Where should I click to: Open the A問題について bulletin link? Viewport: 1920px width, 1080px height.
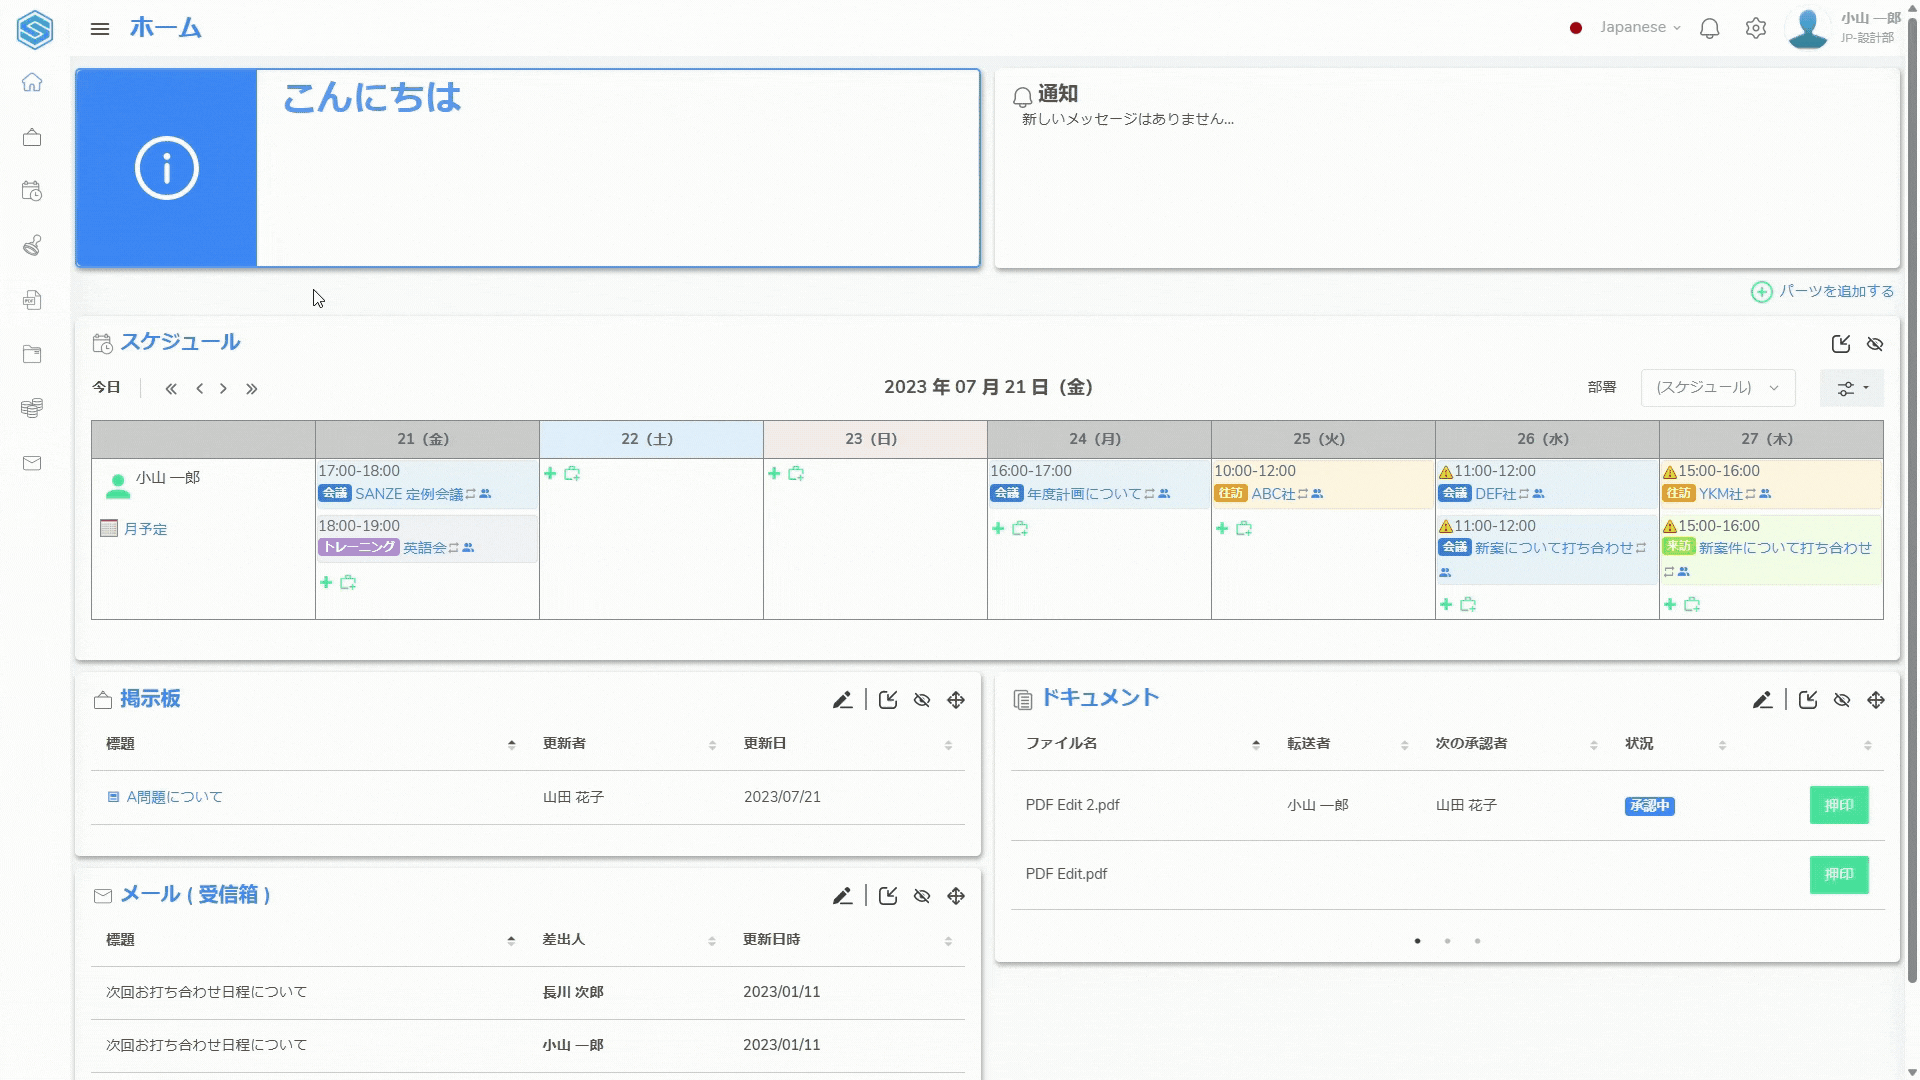pyautogui.click(x=174, y=797)
